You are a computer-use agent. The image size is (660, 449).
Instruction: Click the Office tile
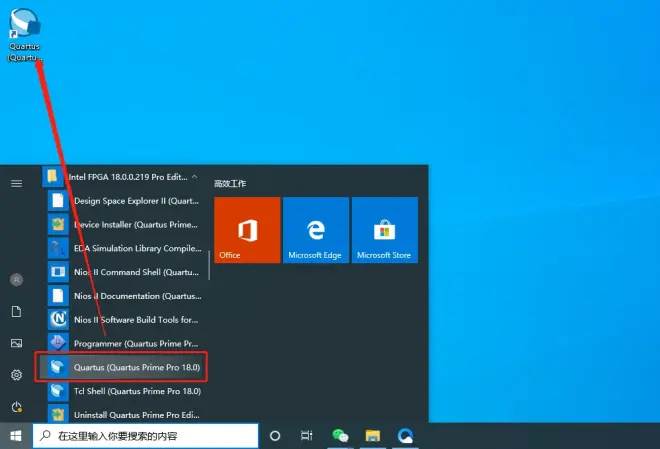(247, 230)
